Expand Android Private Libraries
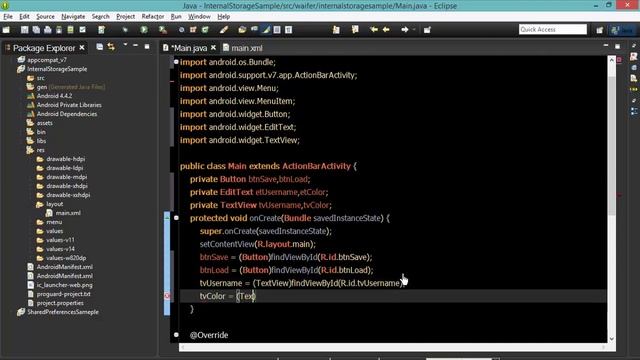Viewport: 640px width, 360px height. (69, 105)
